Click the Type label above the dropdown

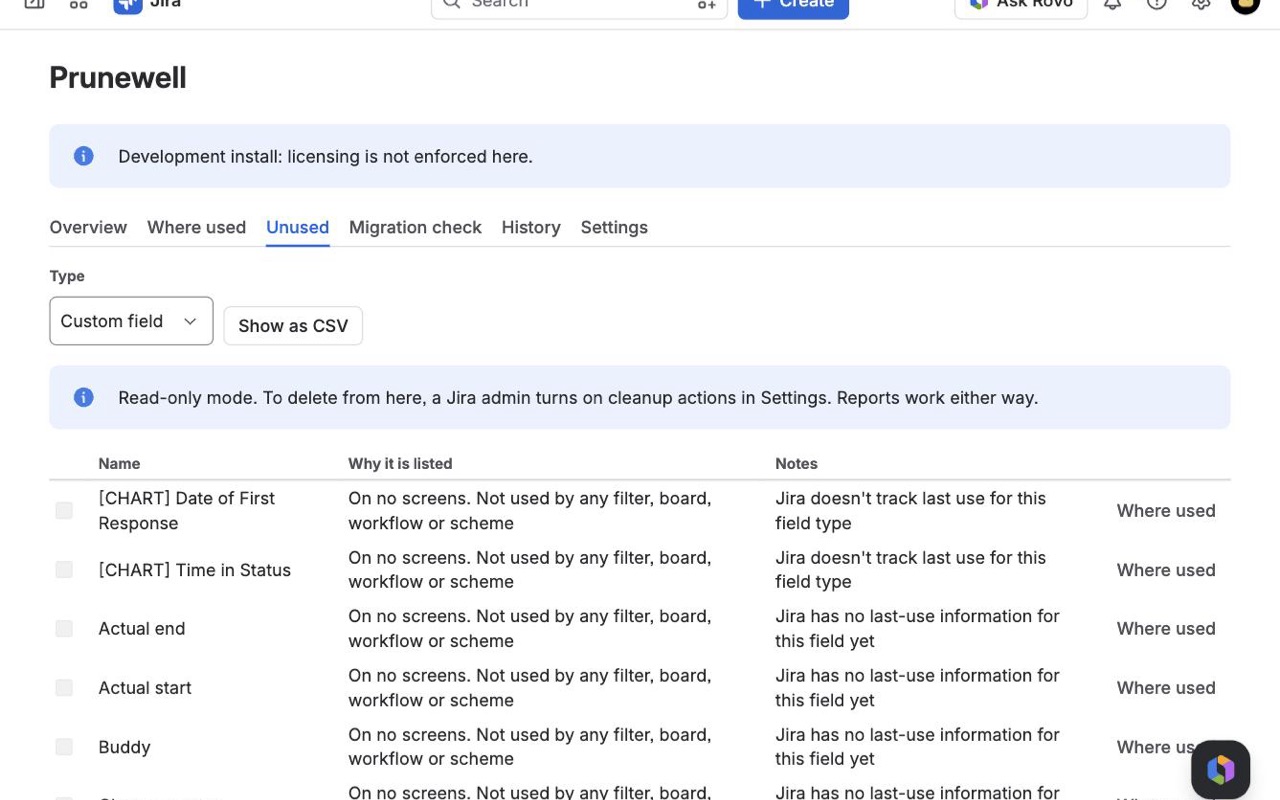tap(67, 276)
